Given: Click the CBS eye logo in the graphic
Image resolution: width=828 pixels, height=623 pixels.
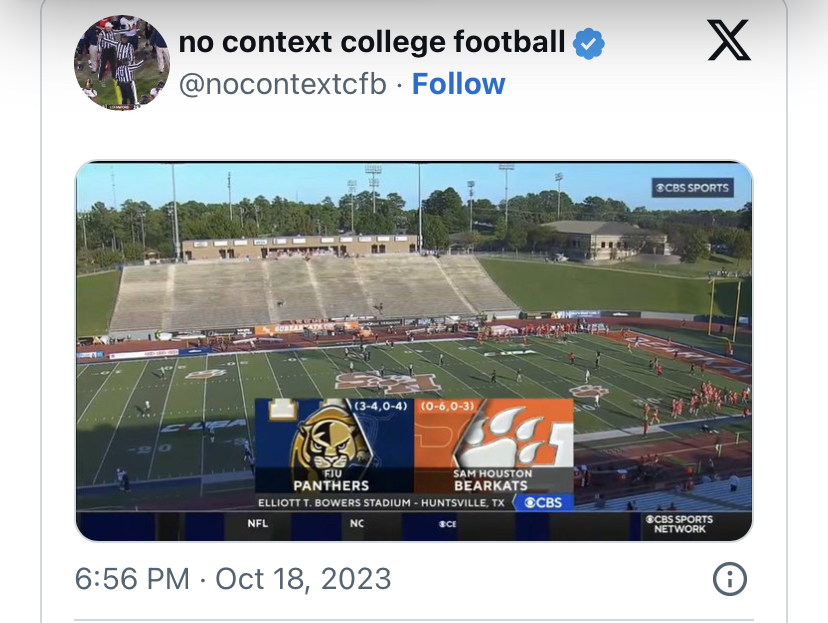Looking at the screenshot, I should tap(544, 502).
